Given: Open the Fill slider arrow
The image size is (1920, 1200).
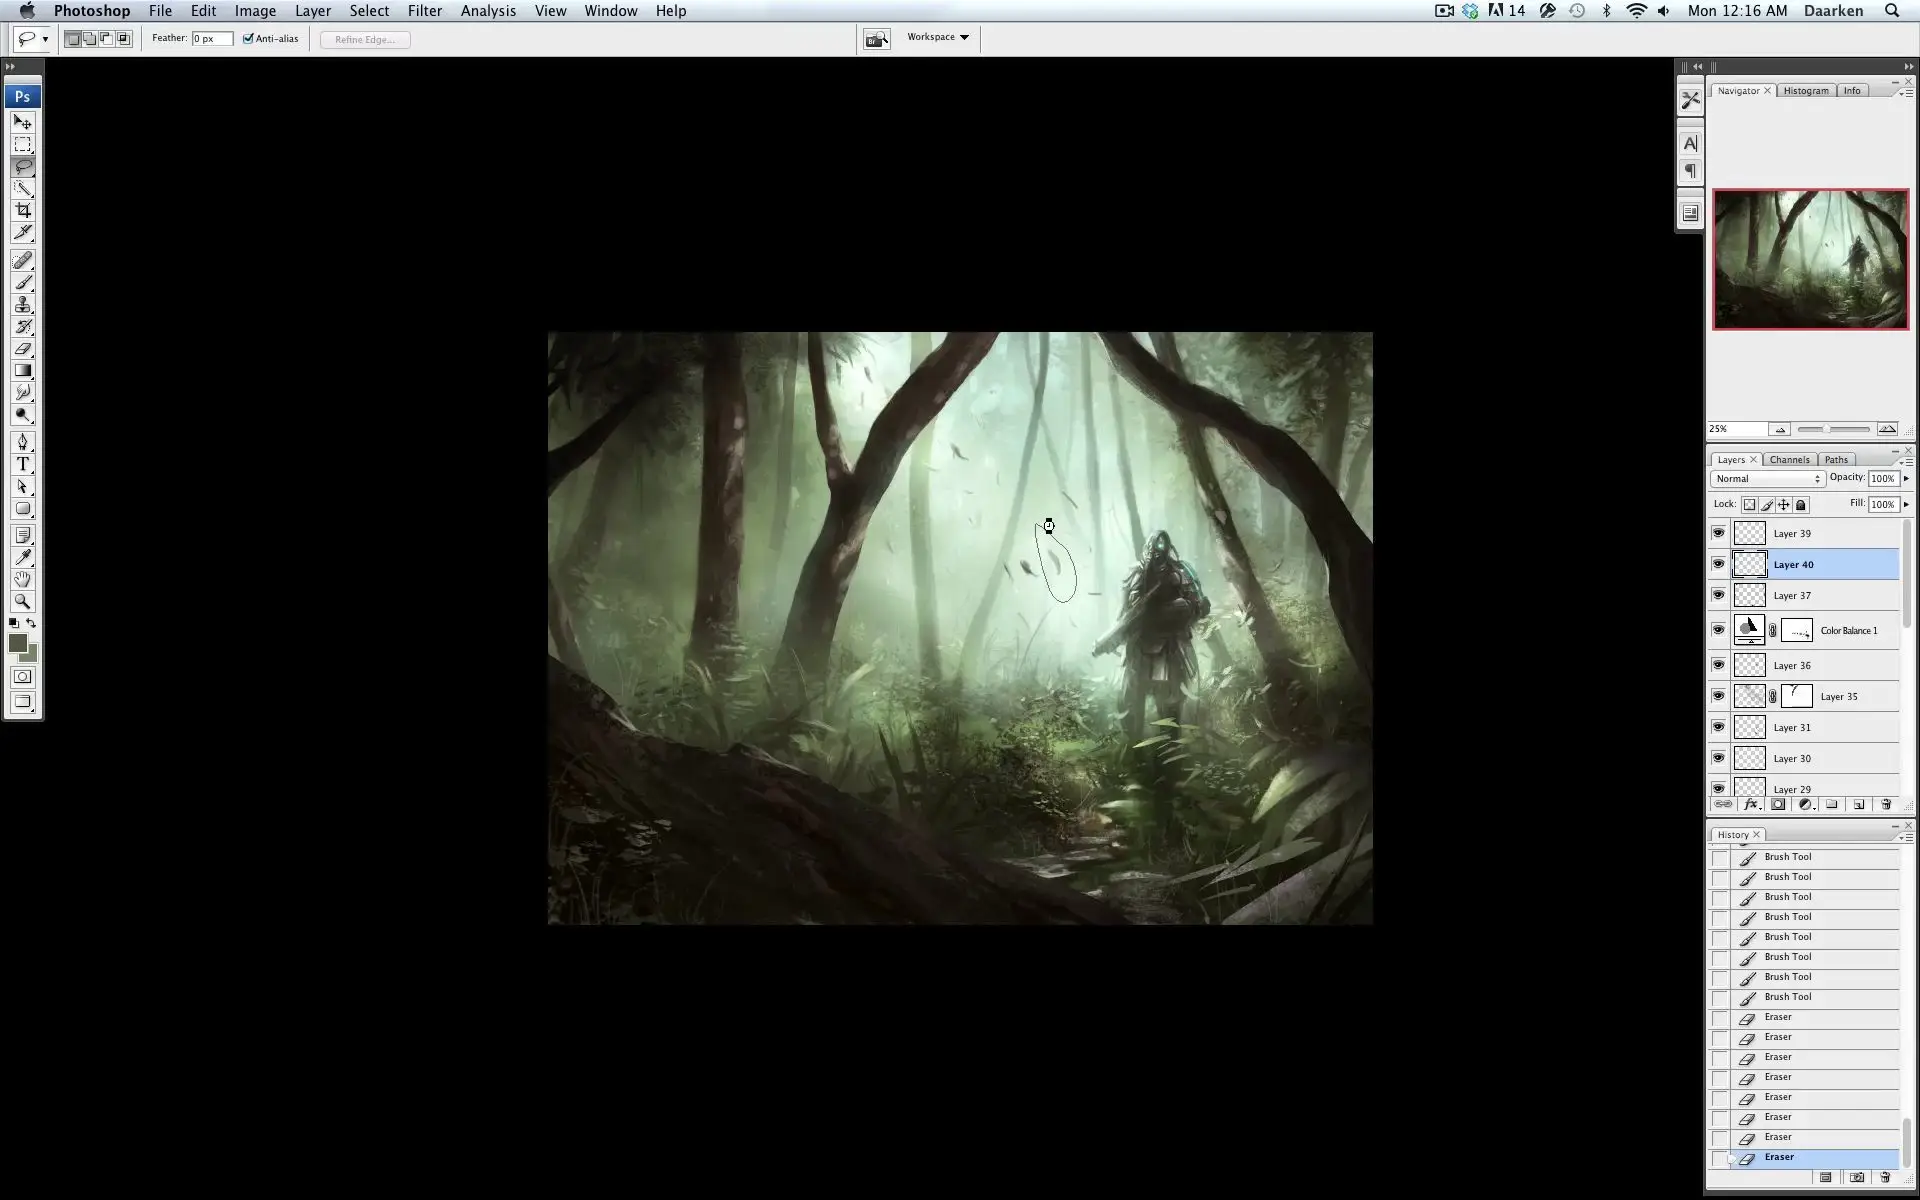Looking at the screenshot, I should [x=1906, y=505].
